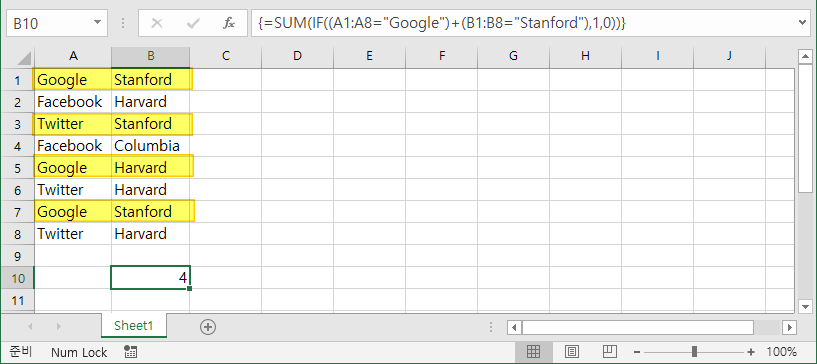Click next sheet navigation arrow

pos(58,327)
